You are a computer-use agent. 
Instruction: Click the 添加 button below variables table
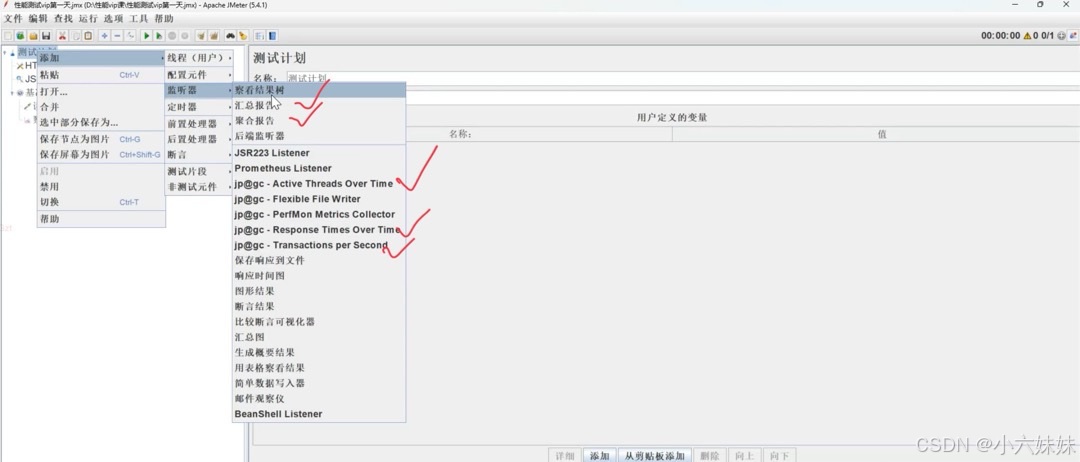599,456
